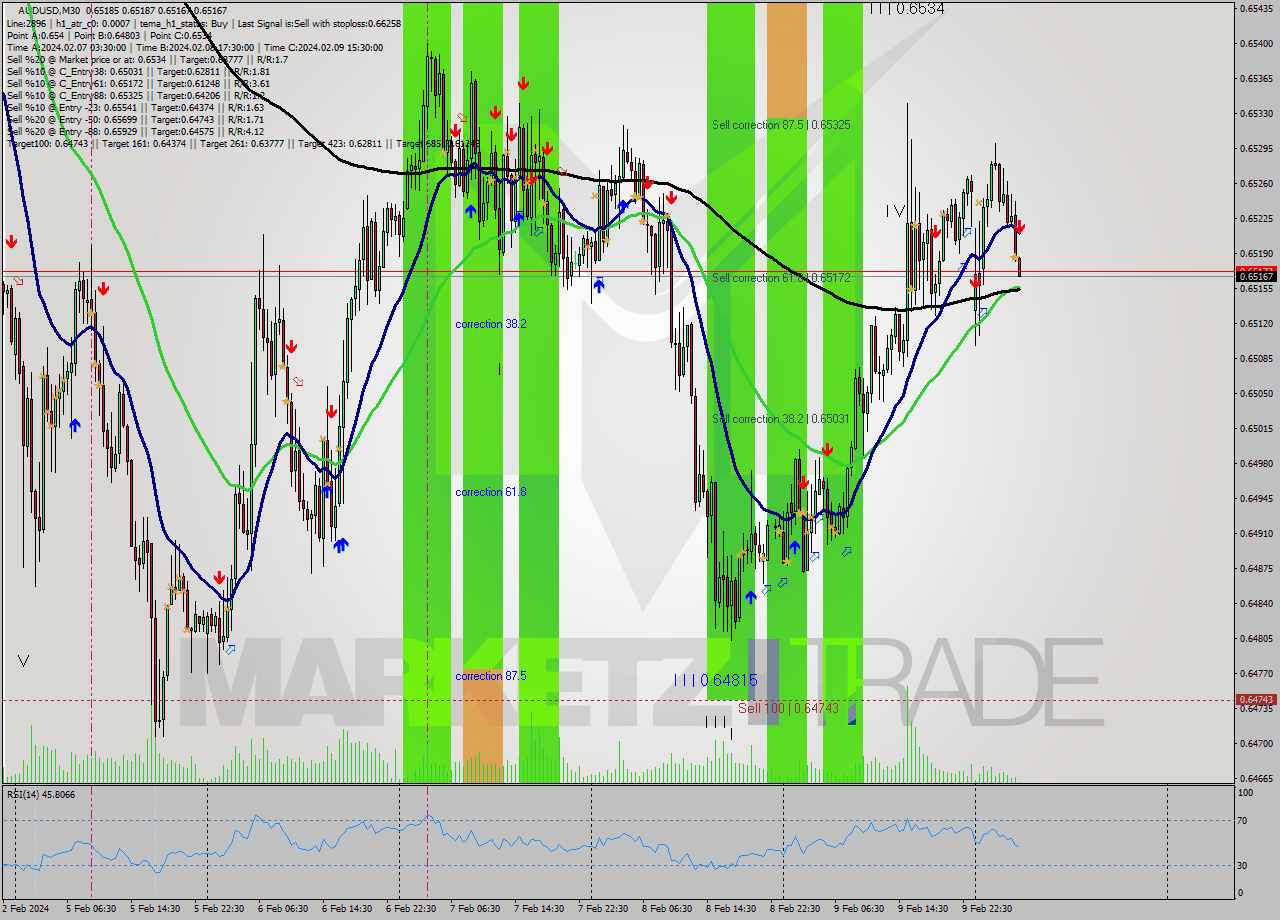This screenshot has width=1280, height=920.
Task: Select the blue 'correction 61.8' label
Action: pos(490,492)
